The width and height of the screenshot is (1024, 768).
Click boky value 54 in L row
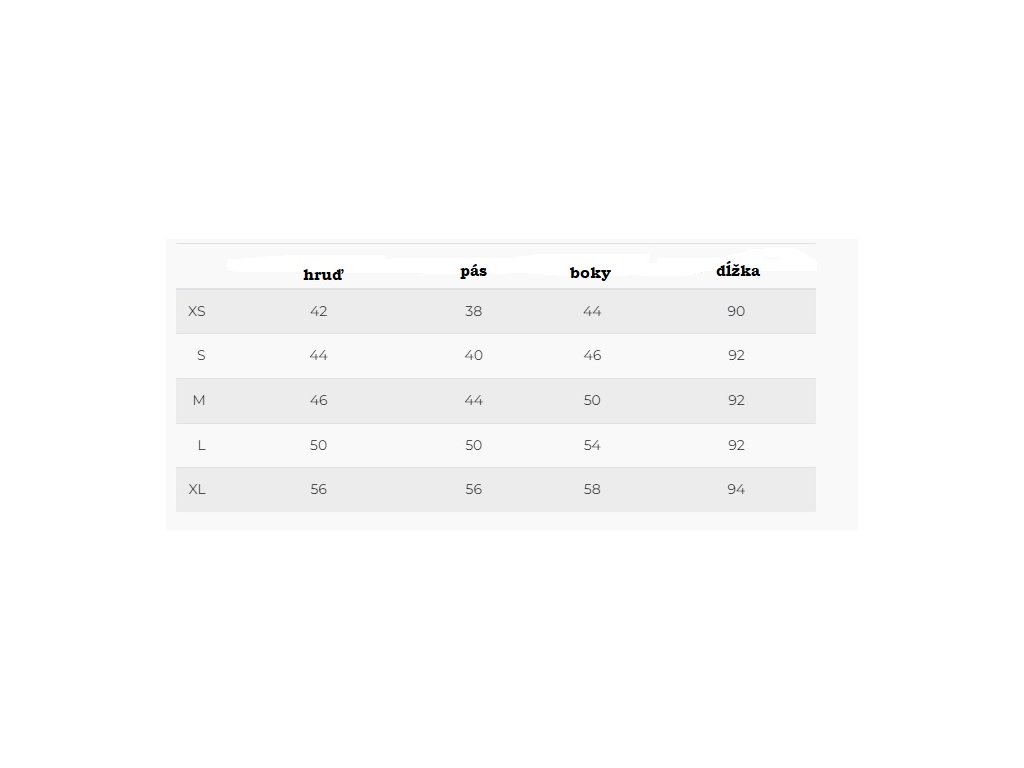click(x=592, y=445)
